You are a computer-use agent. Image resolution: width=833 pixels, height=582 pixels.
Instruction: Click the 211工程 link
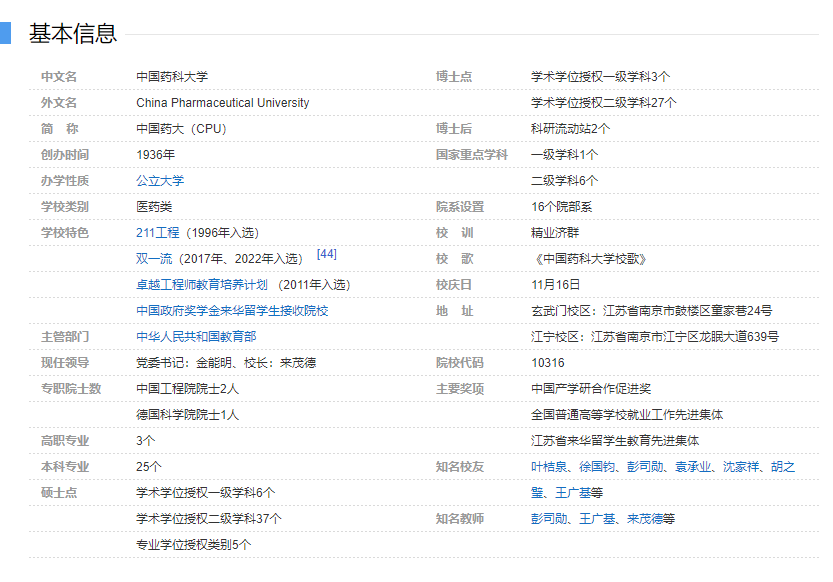(158, 233)
